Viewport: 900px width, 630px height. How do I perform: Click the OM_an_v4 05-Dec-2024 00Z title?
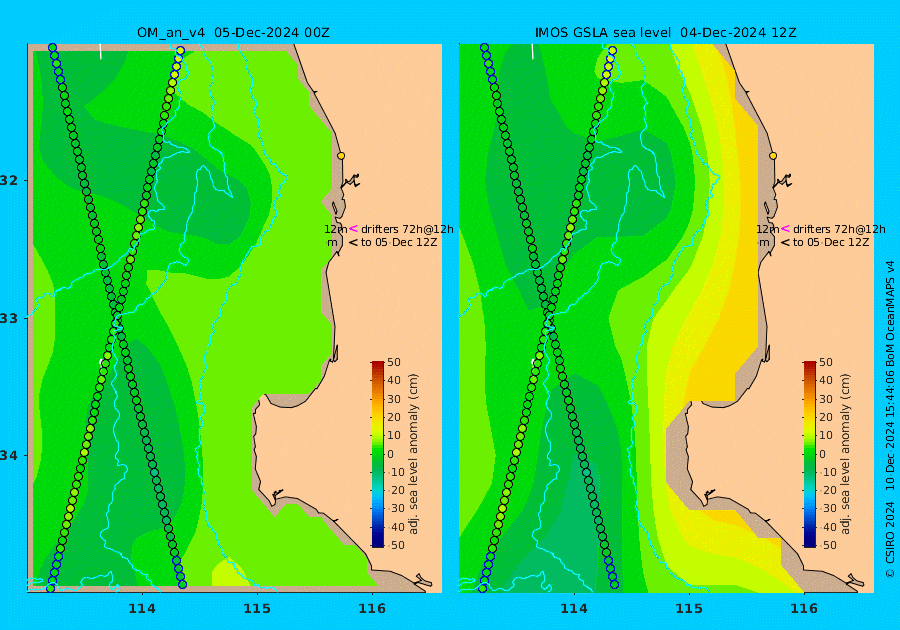pos(233,33)
